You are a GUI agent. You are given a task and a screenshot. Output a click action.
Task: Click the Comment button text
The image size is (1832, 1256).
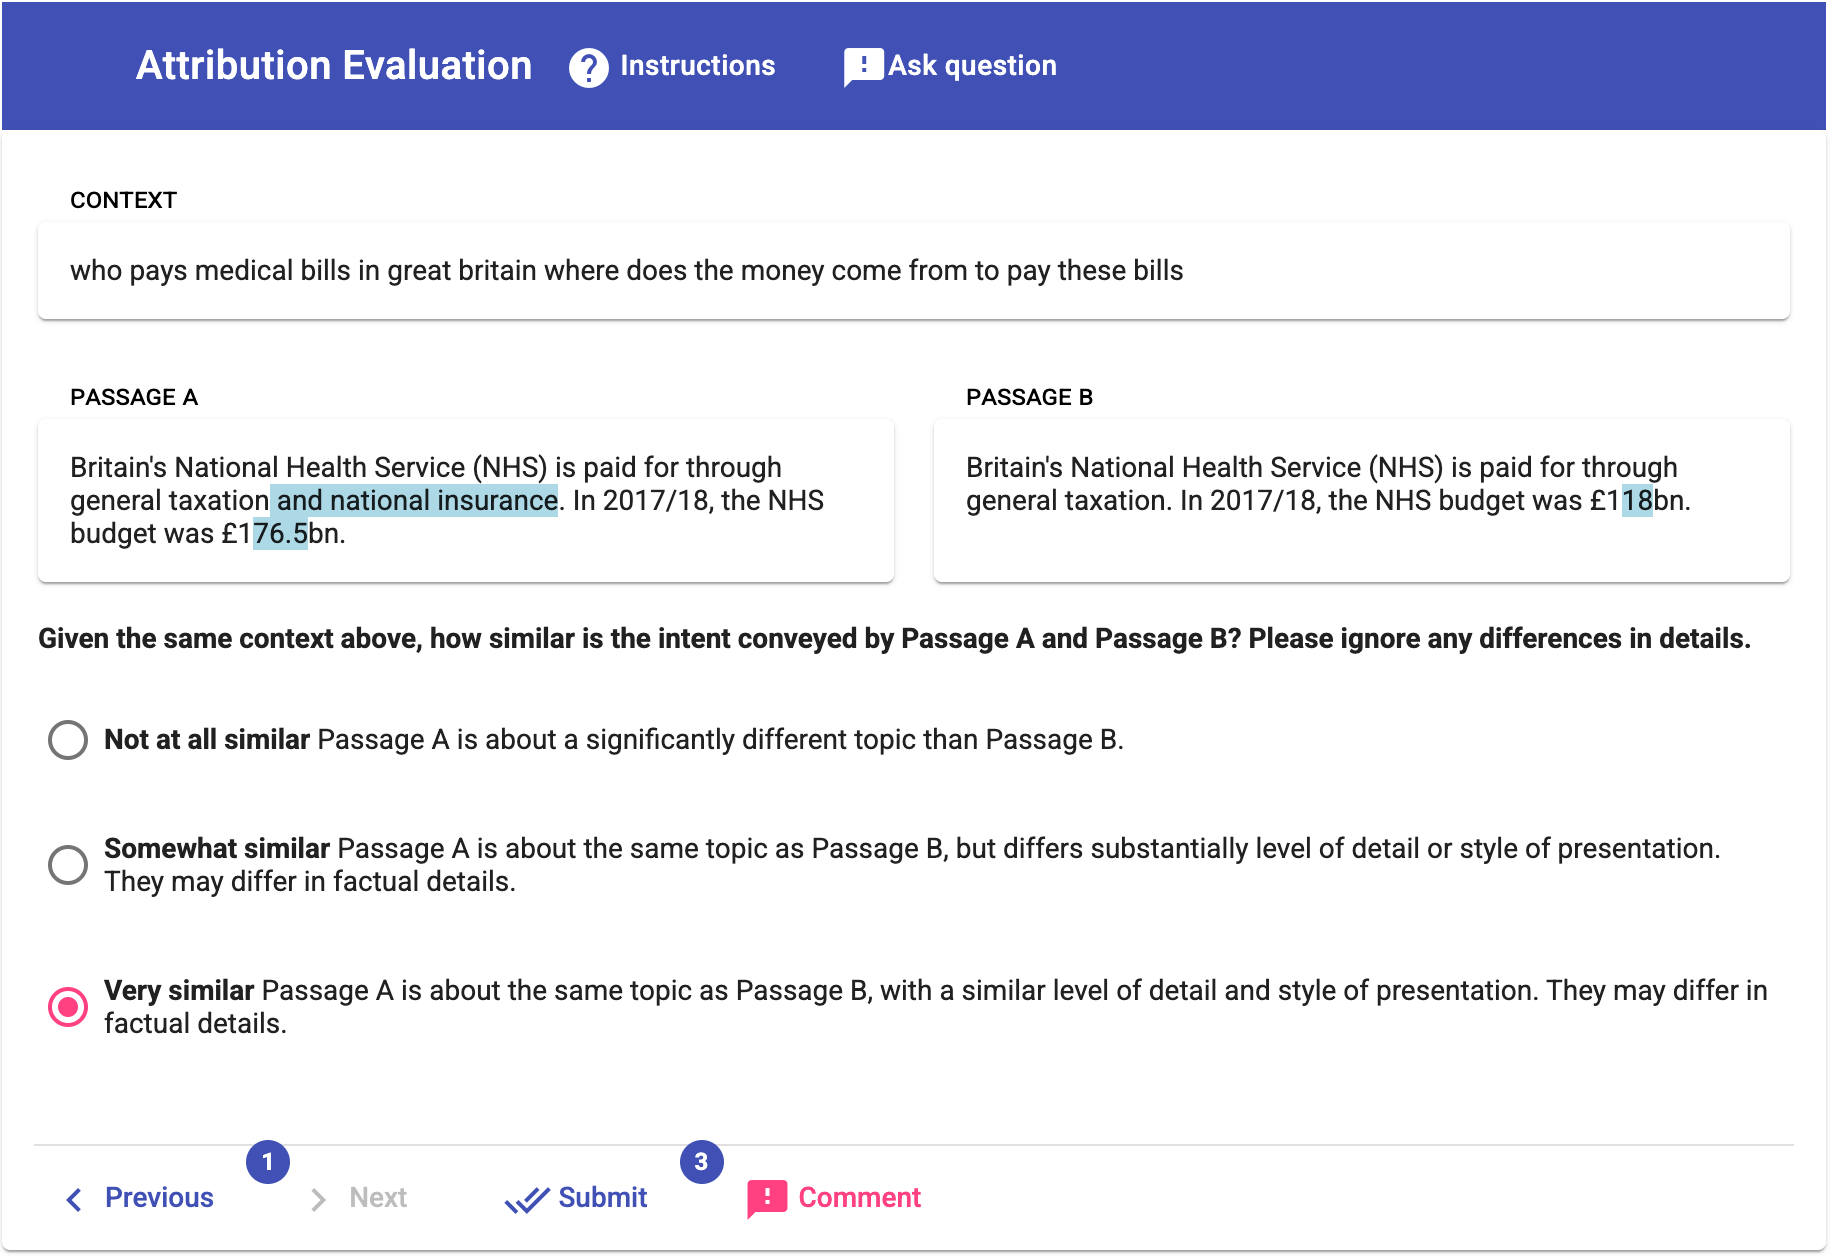(x=859, y=1198)
